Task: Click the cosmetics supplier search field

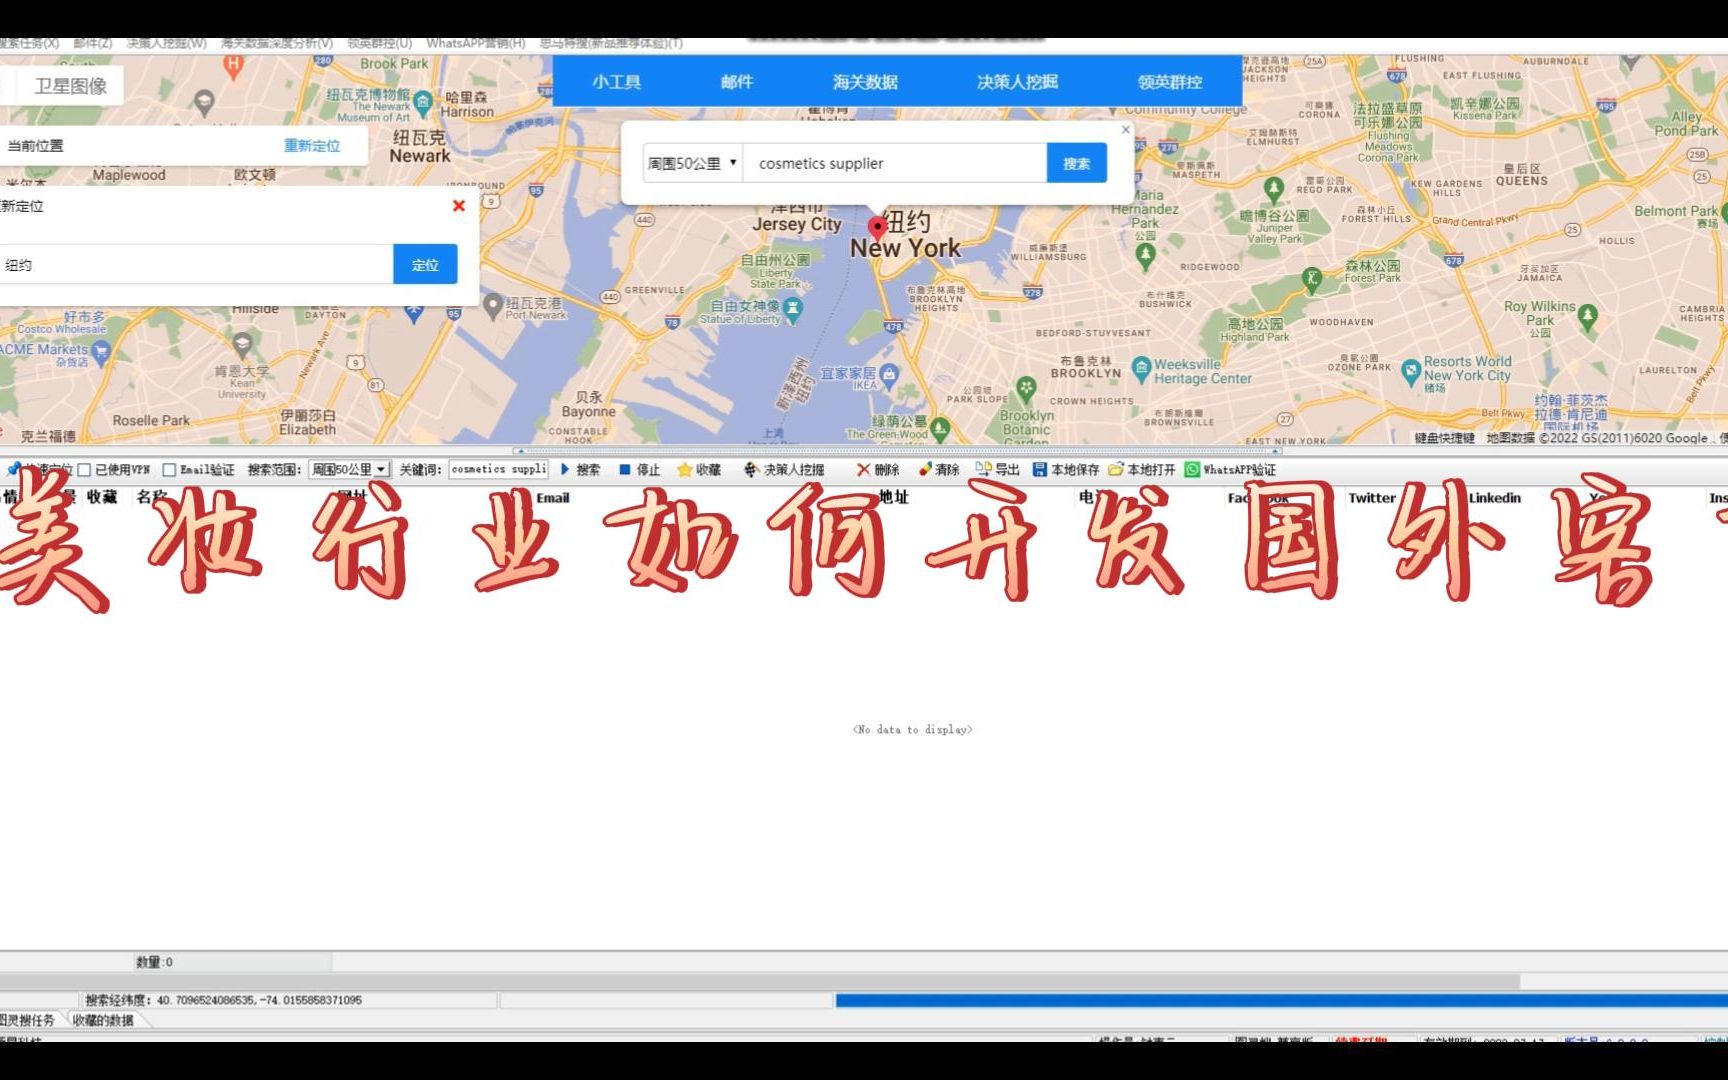Action: pos(895,163)
